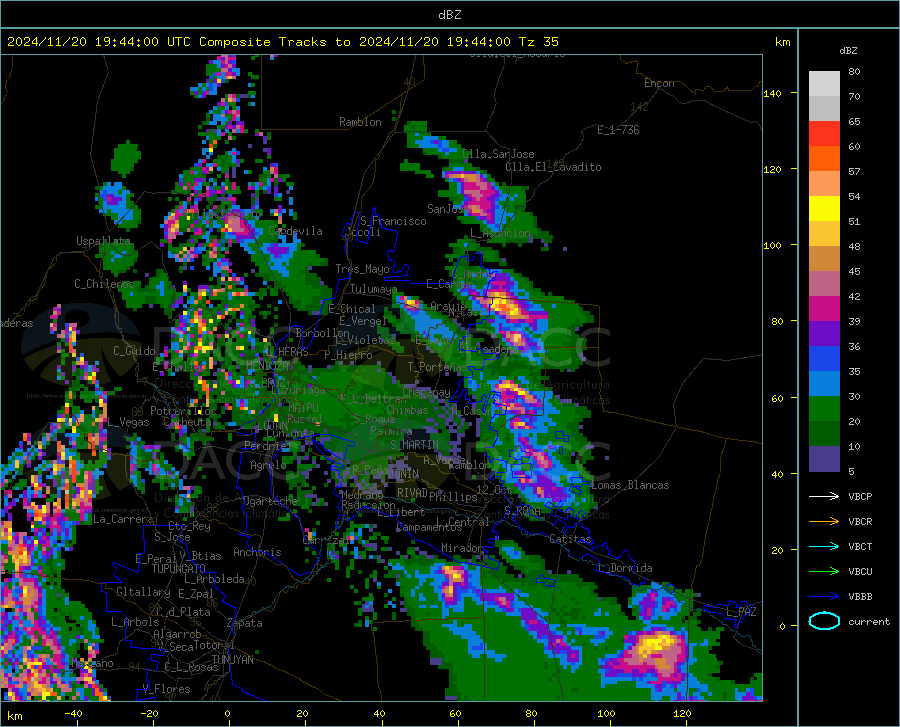Click the 'Capdevila' place label
This screenshot has width=900, height=727.
point(295,231)
